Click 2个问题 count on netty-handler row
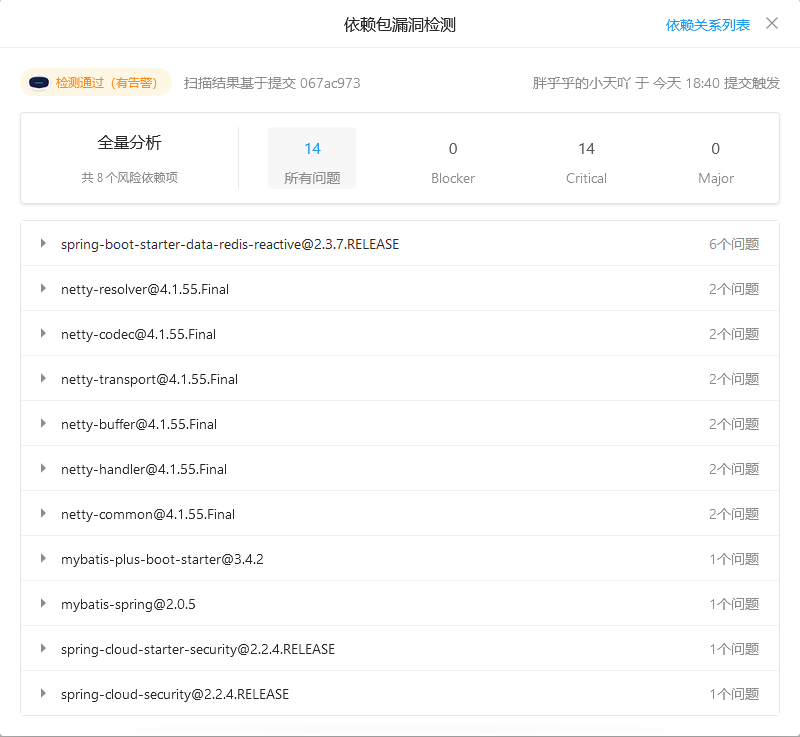This screenshot has height=737, width=800. click(734, 469)
